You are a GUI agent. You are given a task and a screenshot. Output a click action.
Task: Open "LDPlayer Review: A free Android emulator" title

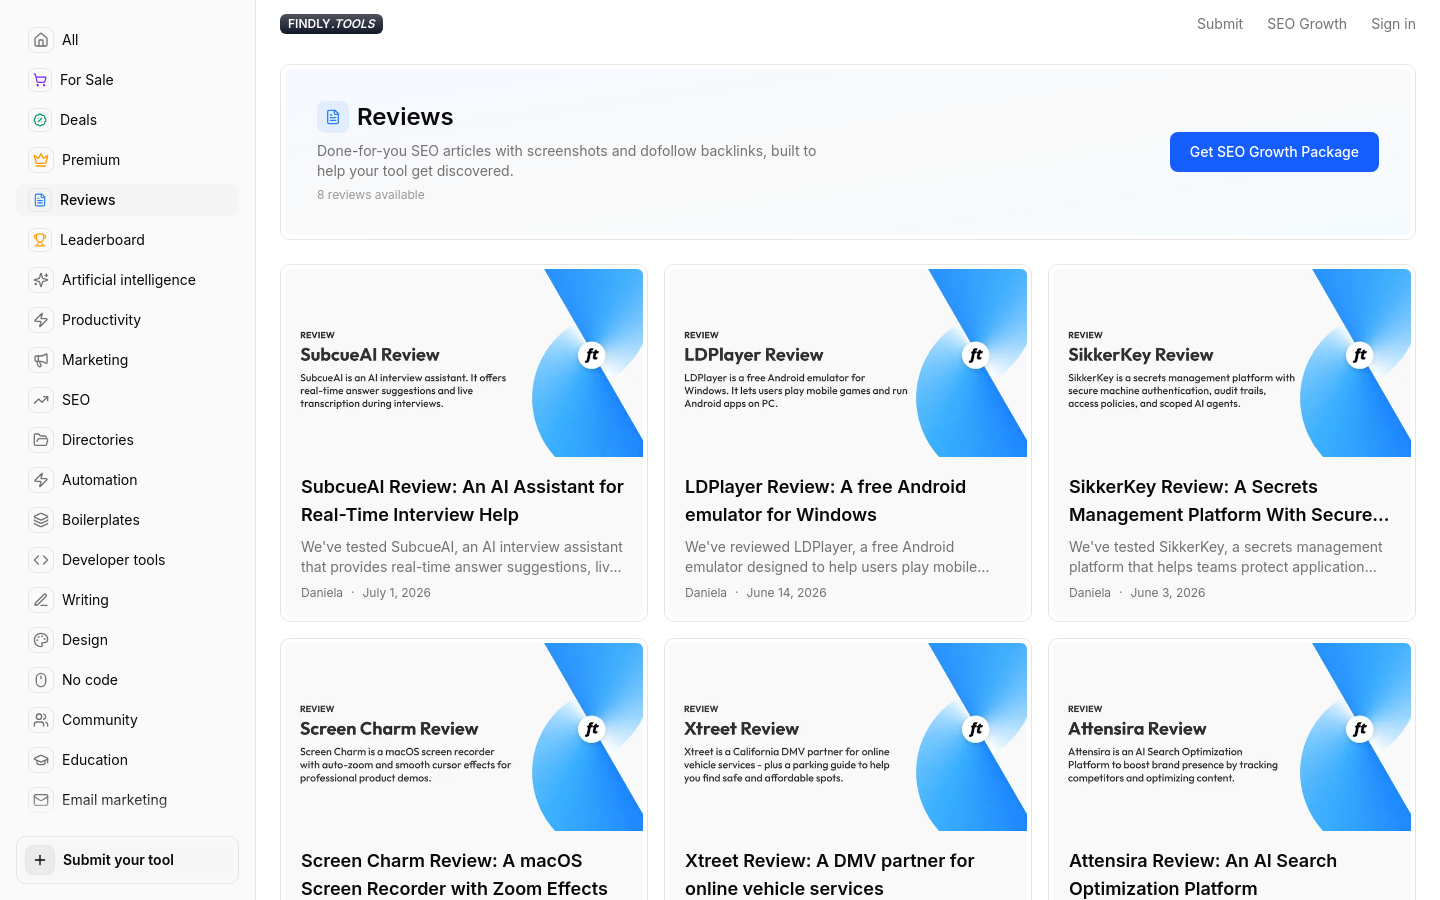pyautogui.click(x=826, y=501)
